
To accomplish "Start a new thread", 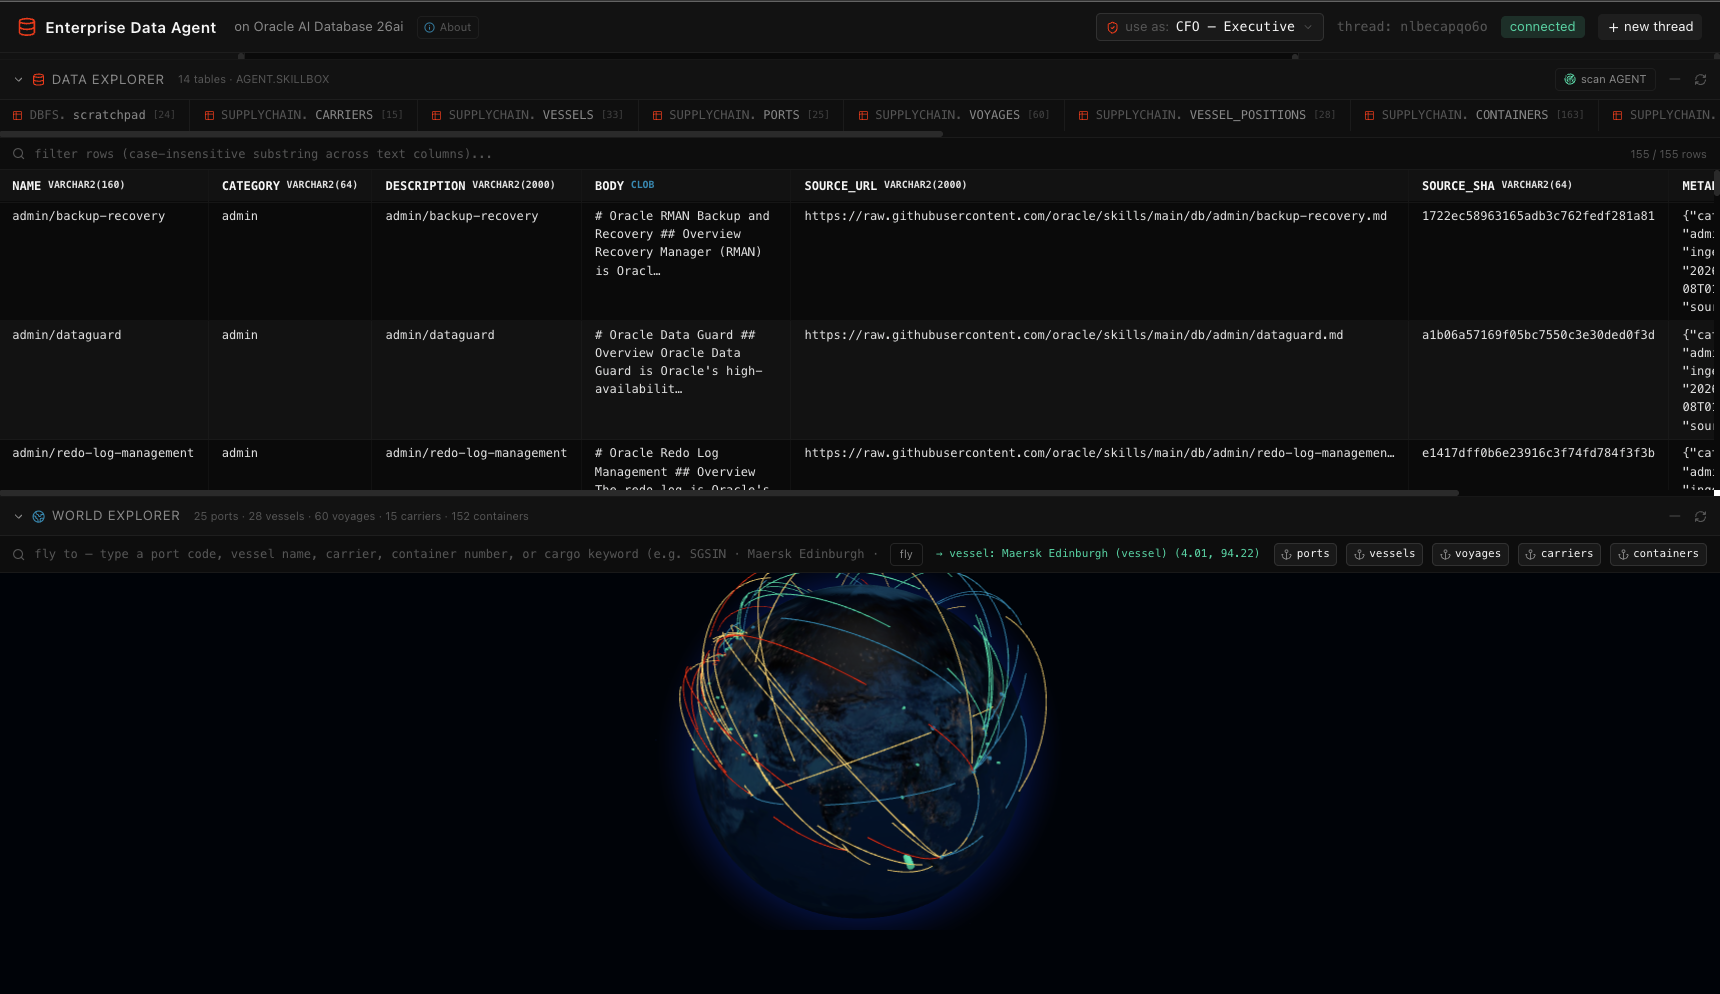I will pyautogui.click(x=1650, y=27).
